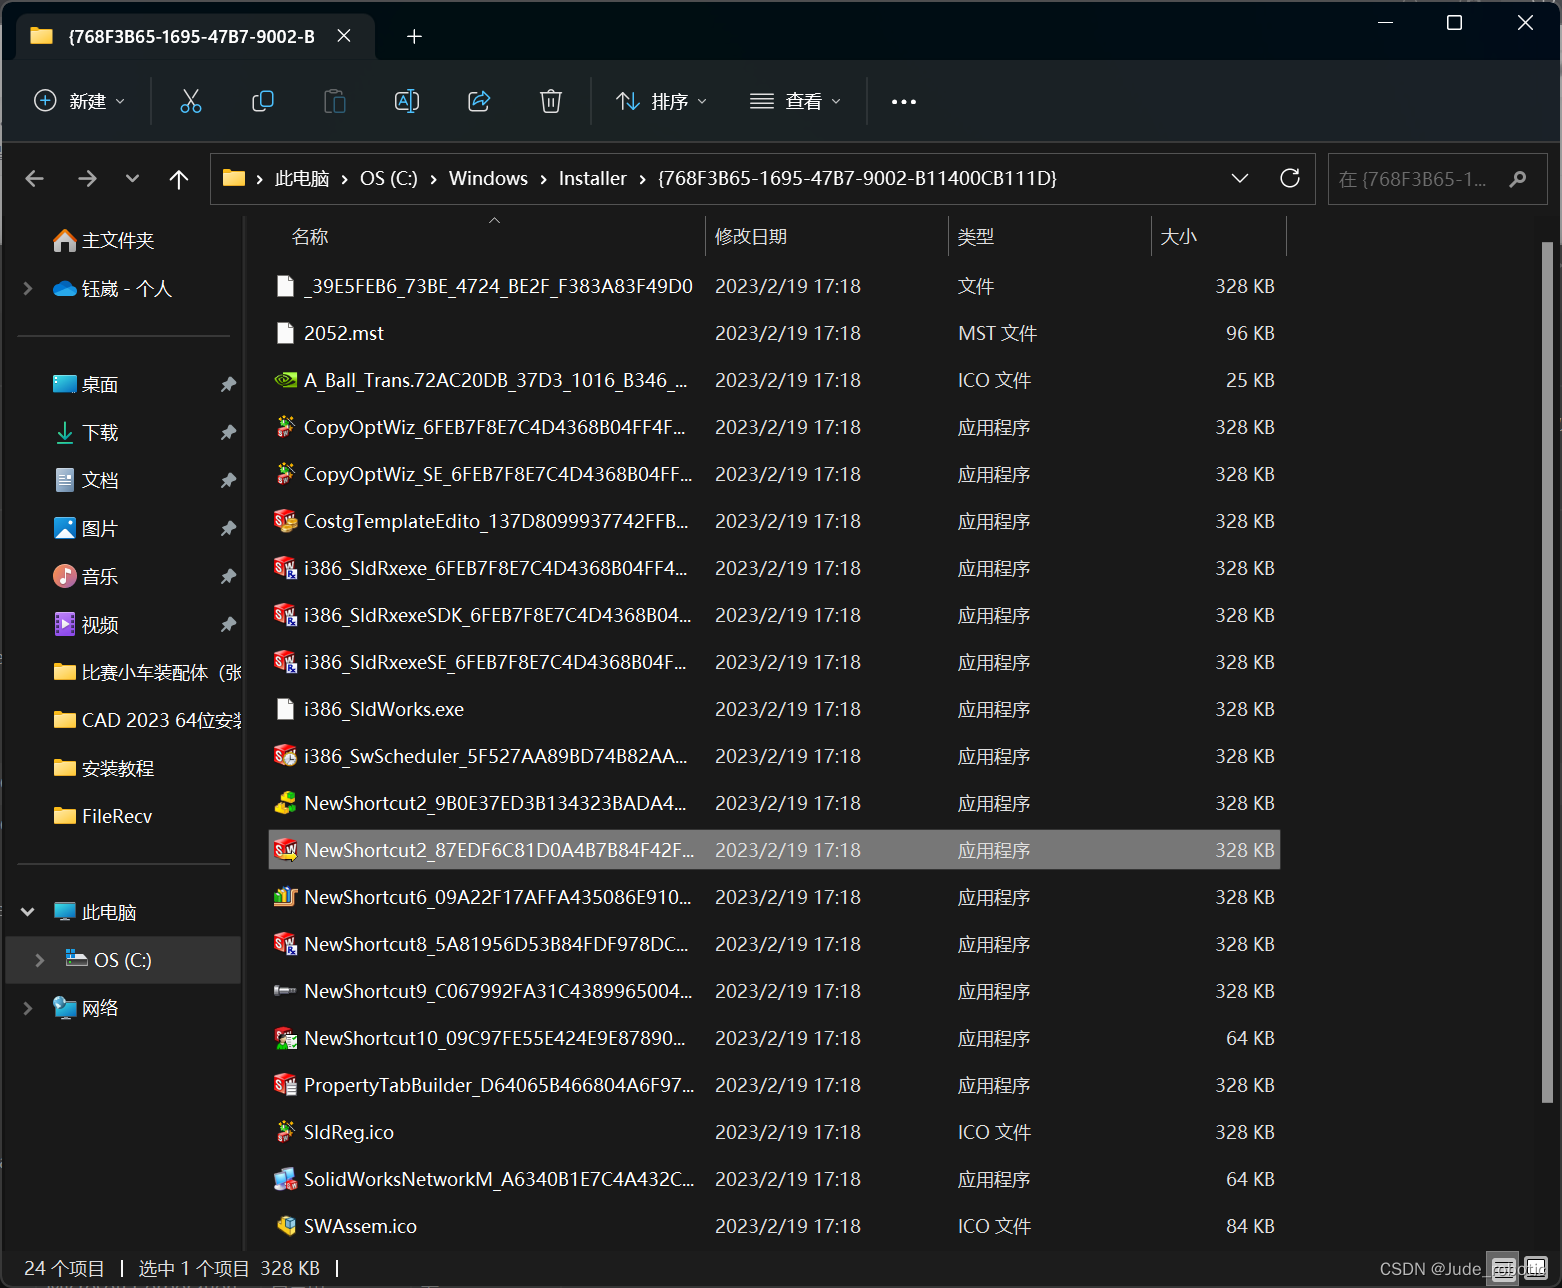Click the Windows breadcrumb segment
This screenshot has width=1562, height=1288.
pos(488,178)
